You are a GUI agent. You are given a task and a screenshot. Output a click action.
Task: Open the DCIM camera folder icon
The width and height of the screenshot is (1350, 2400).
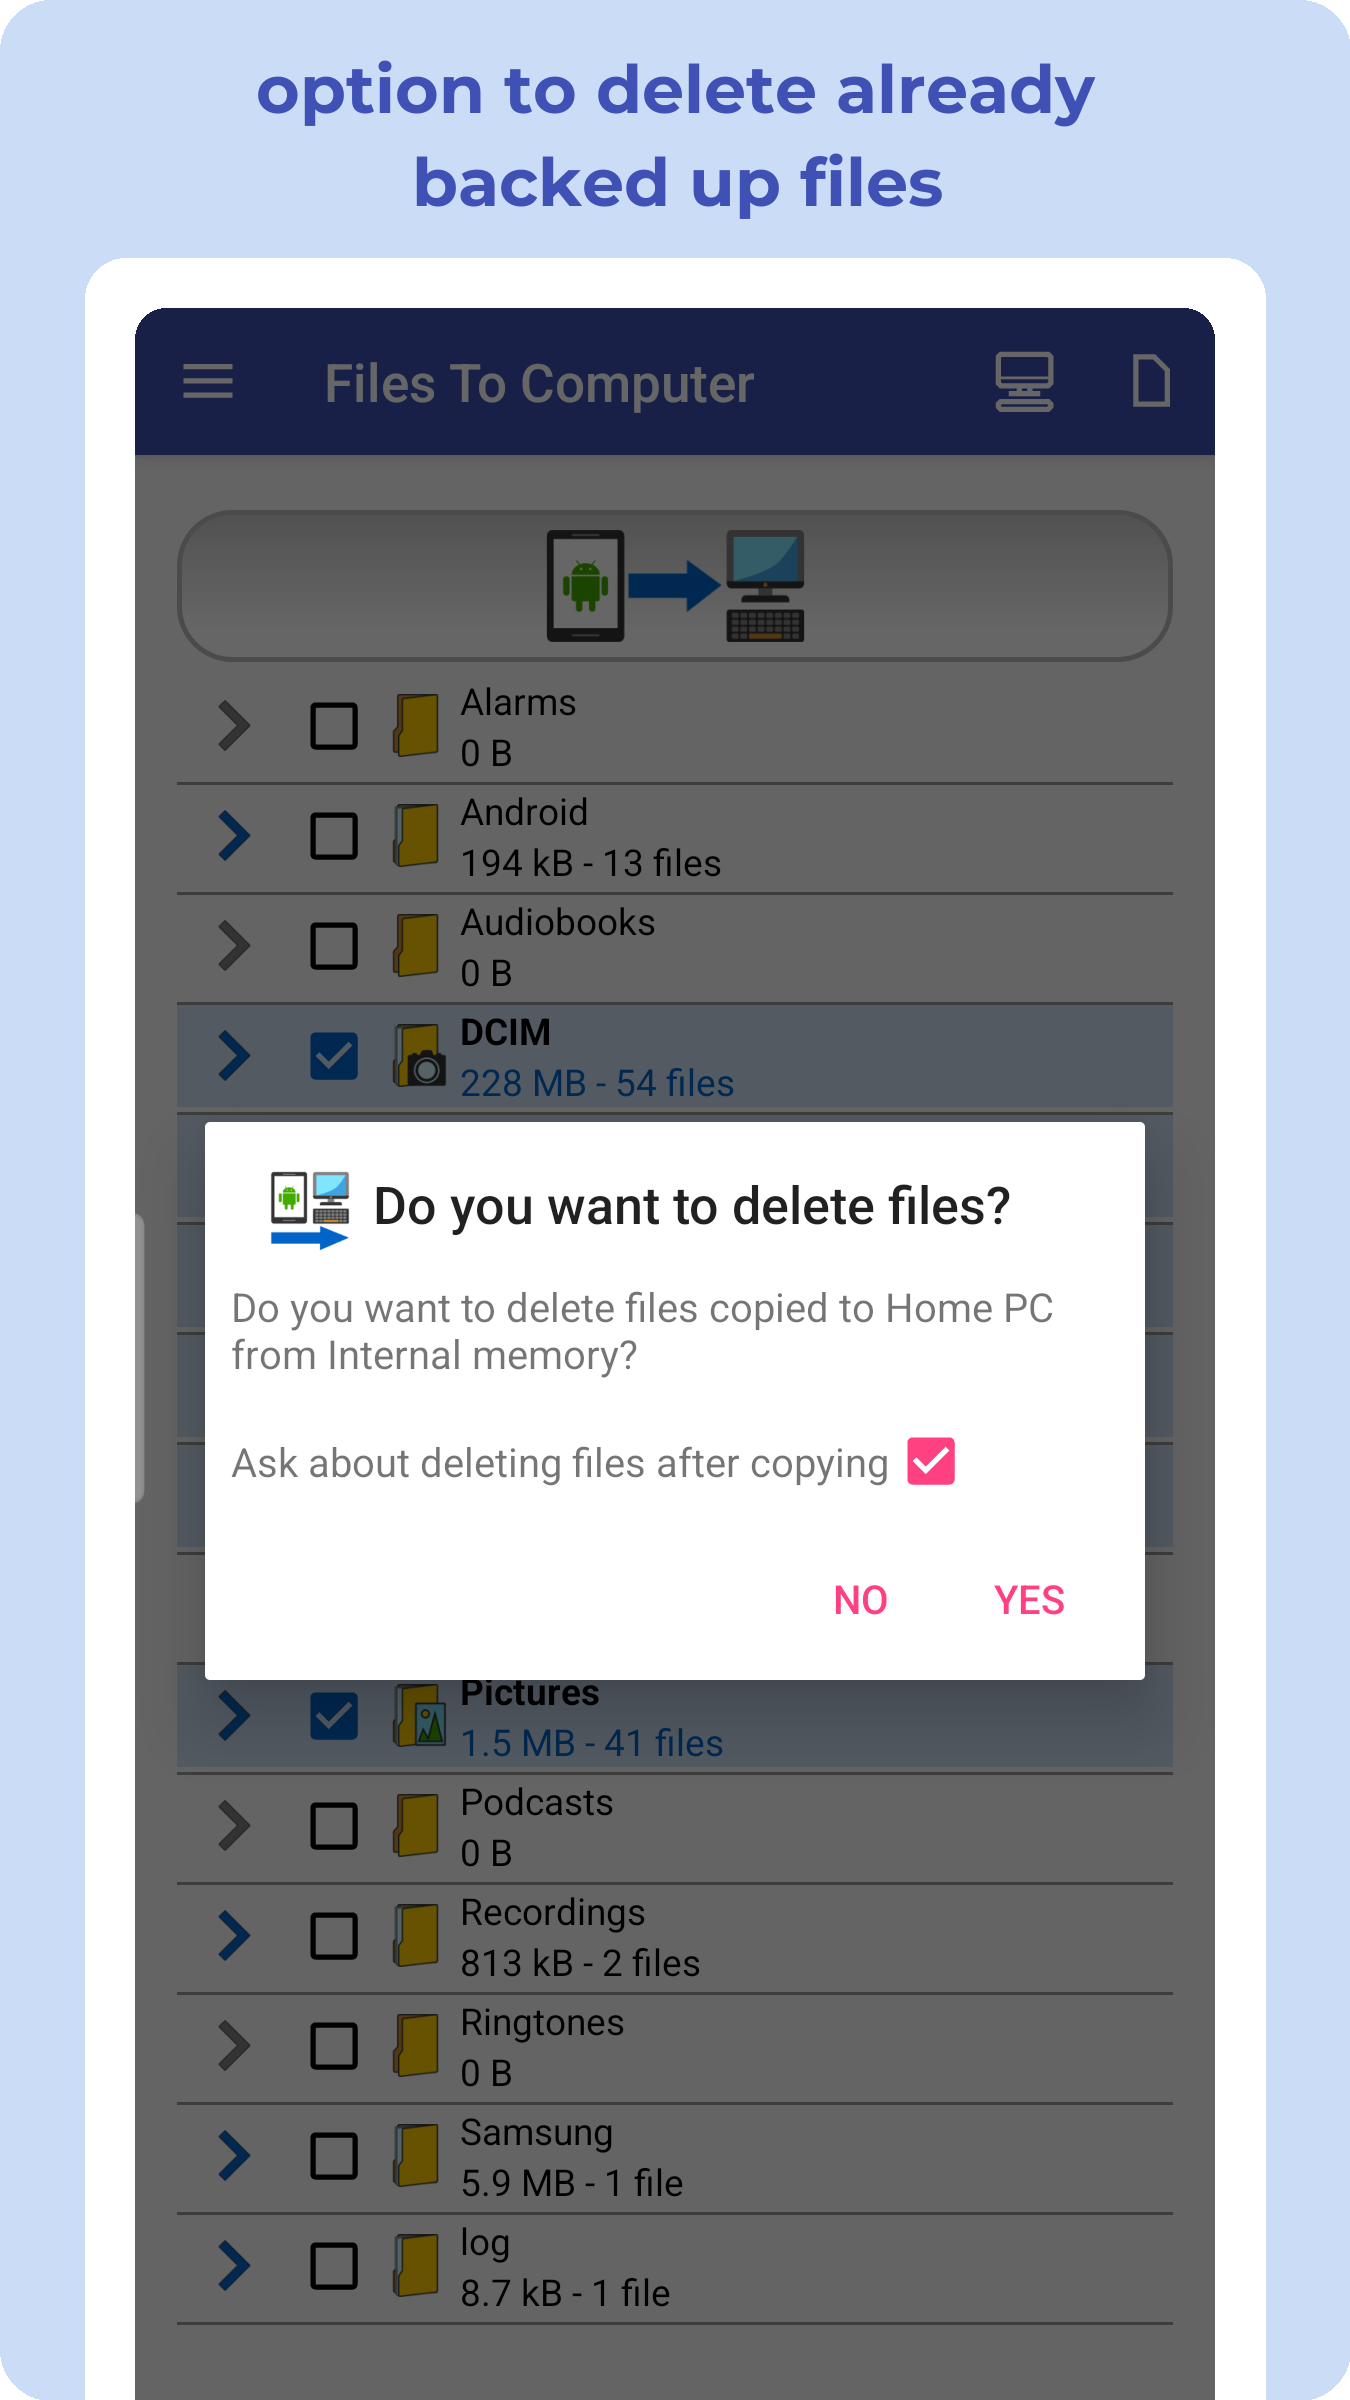419,1057
